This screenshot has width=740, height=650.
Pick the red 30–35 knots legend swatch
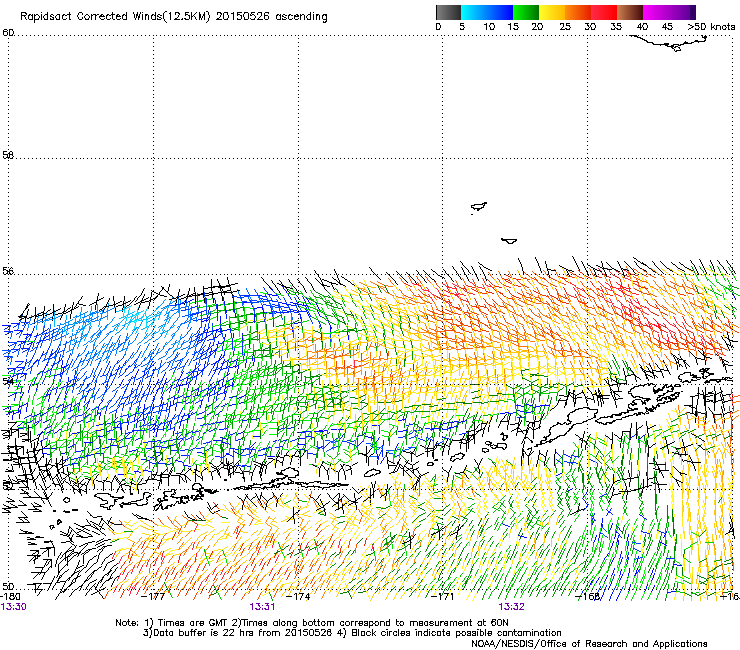coord(604,12)
